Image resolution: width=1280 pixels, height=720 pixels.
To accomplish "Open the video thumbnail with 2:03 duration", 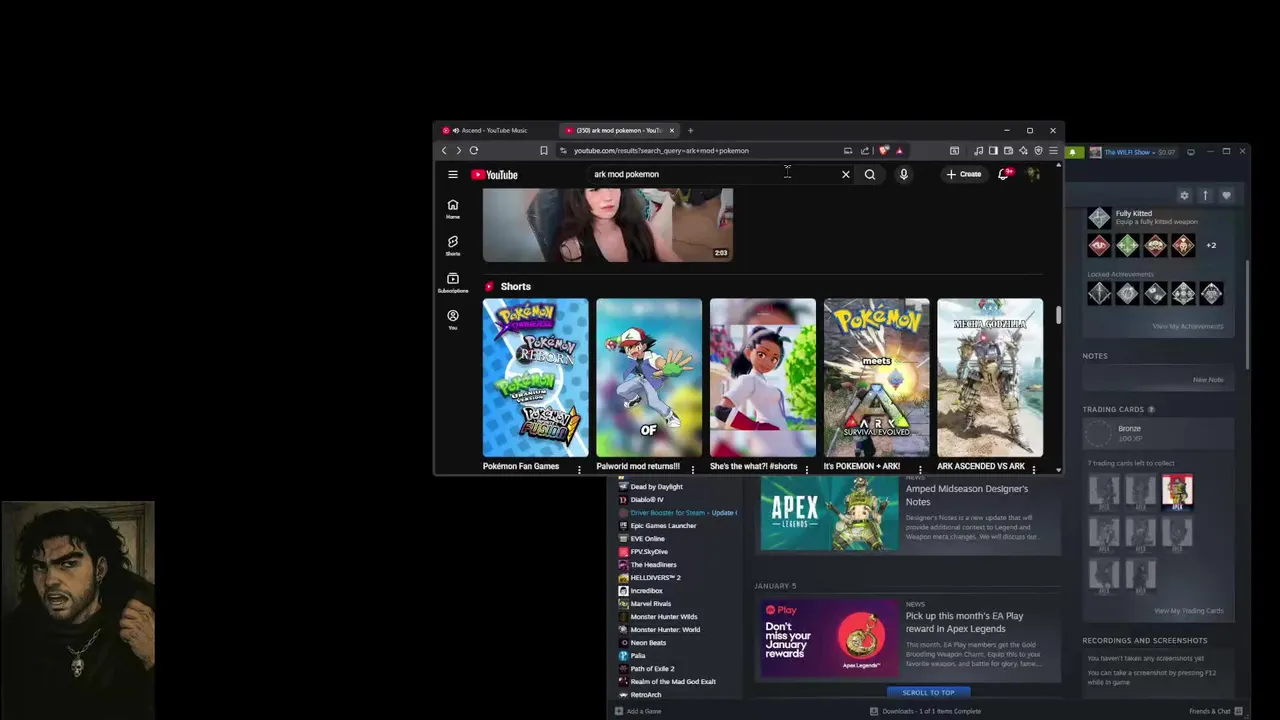I will pos(608,225).
